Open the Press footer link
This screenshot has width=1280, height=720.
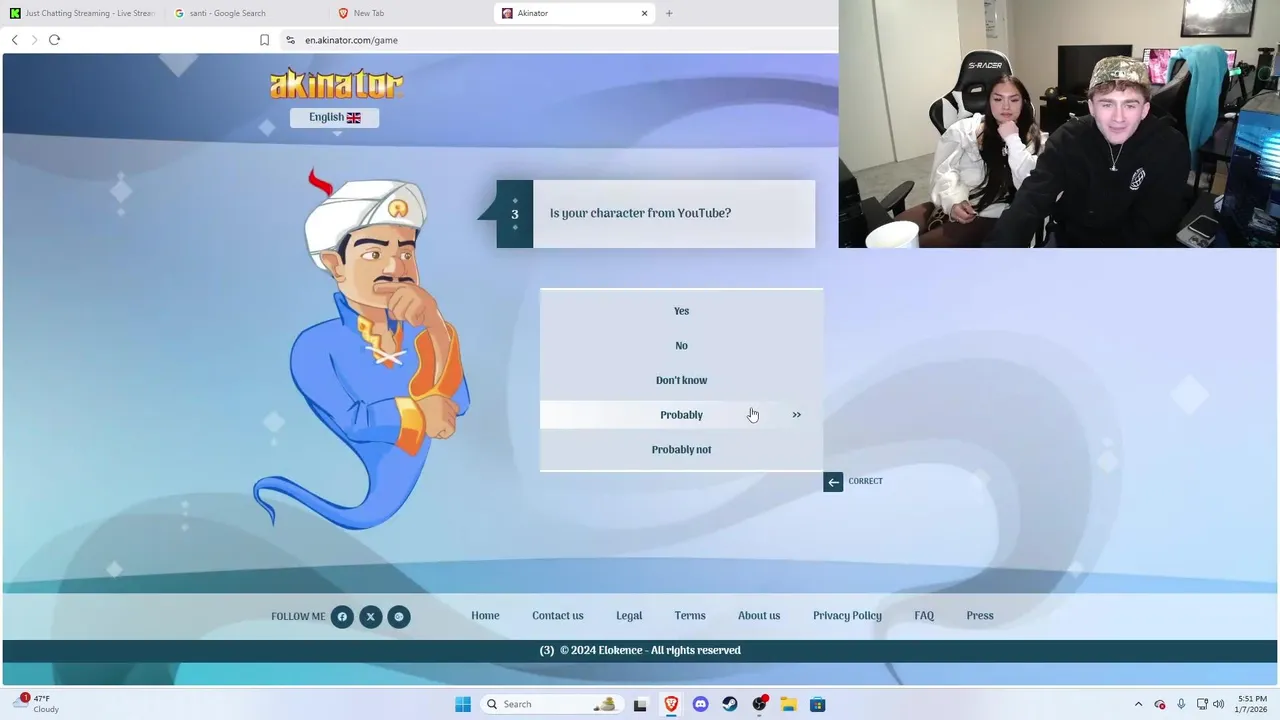[980, 616]
